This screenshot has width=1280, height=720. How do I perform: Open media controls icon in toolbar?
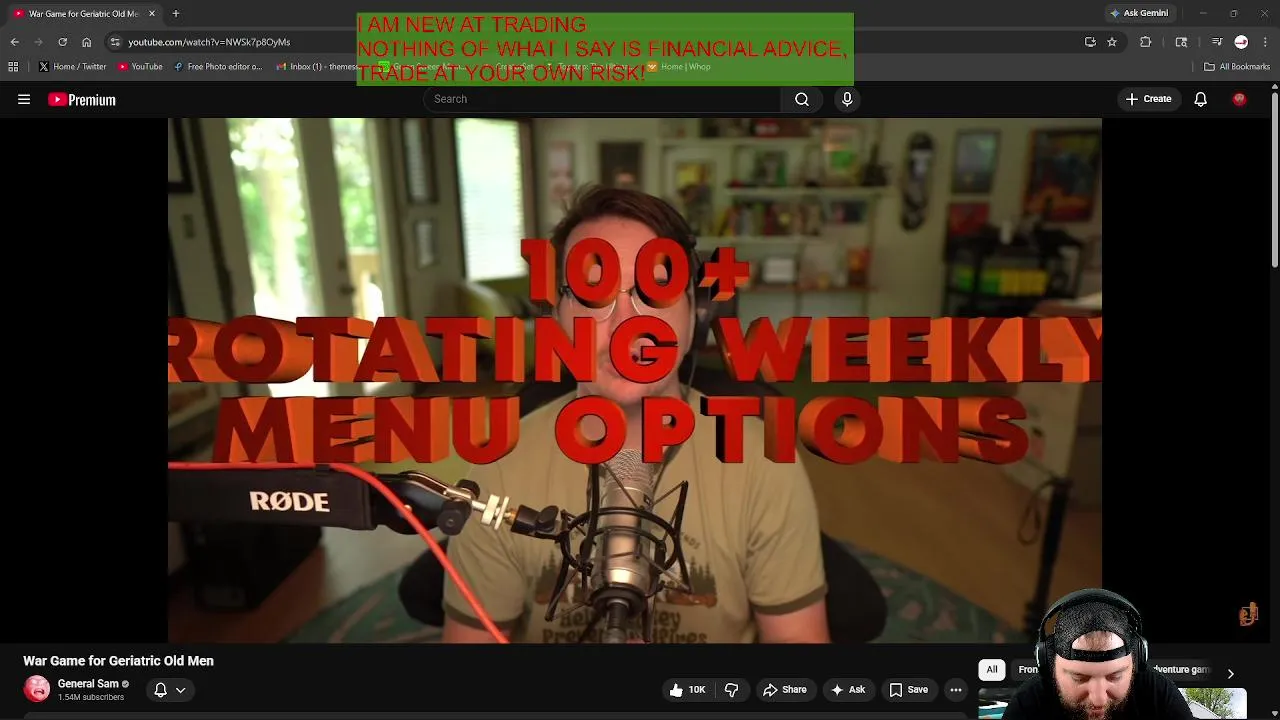1216,42
